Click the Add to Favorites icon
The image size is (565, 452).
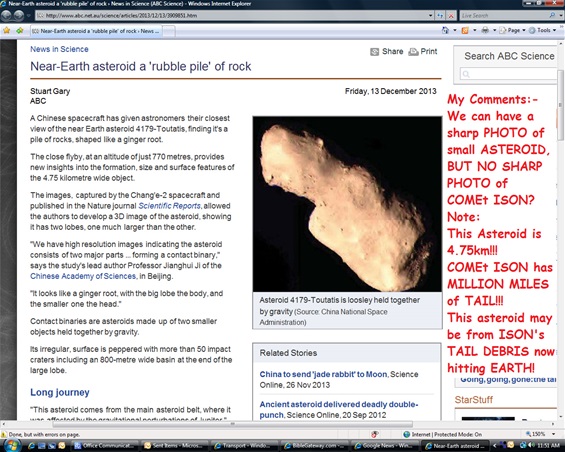[x=19, y=31]
